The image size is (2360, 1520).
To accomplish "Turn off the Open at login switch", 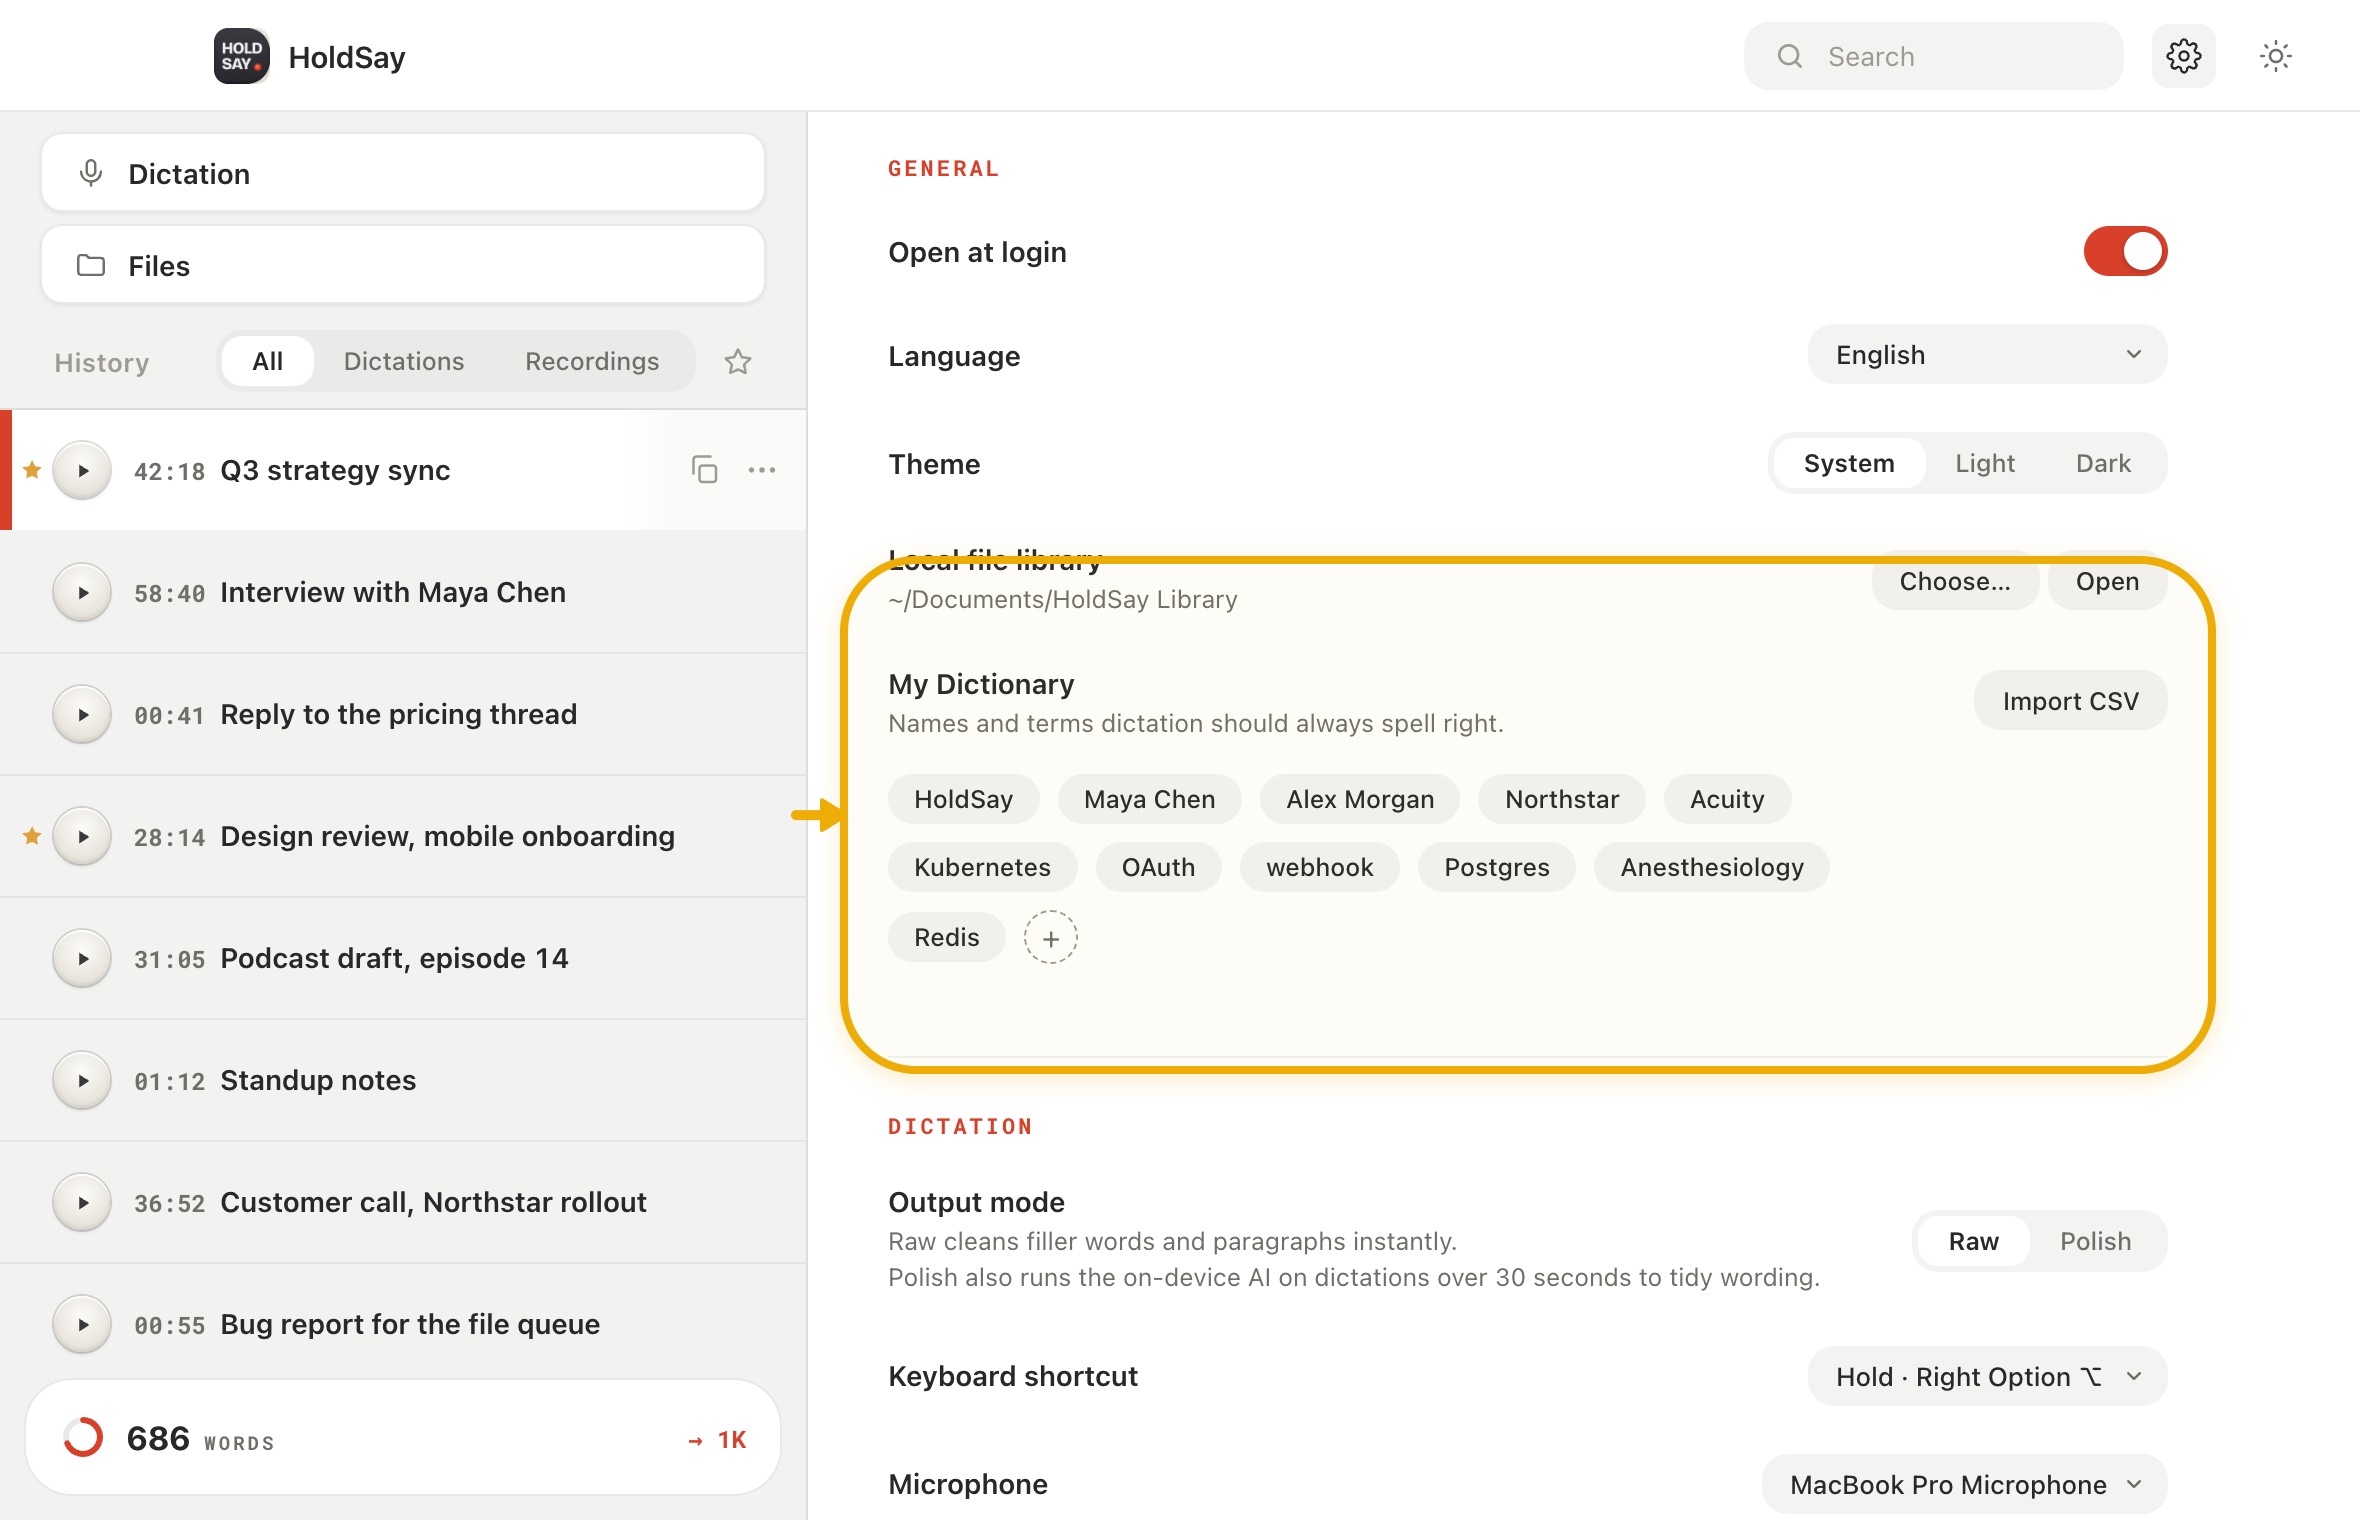I will 2125,251.
